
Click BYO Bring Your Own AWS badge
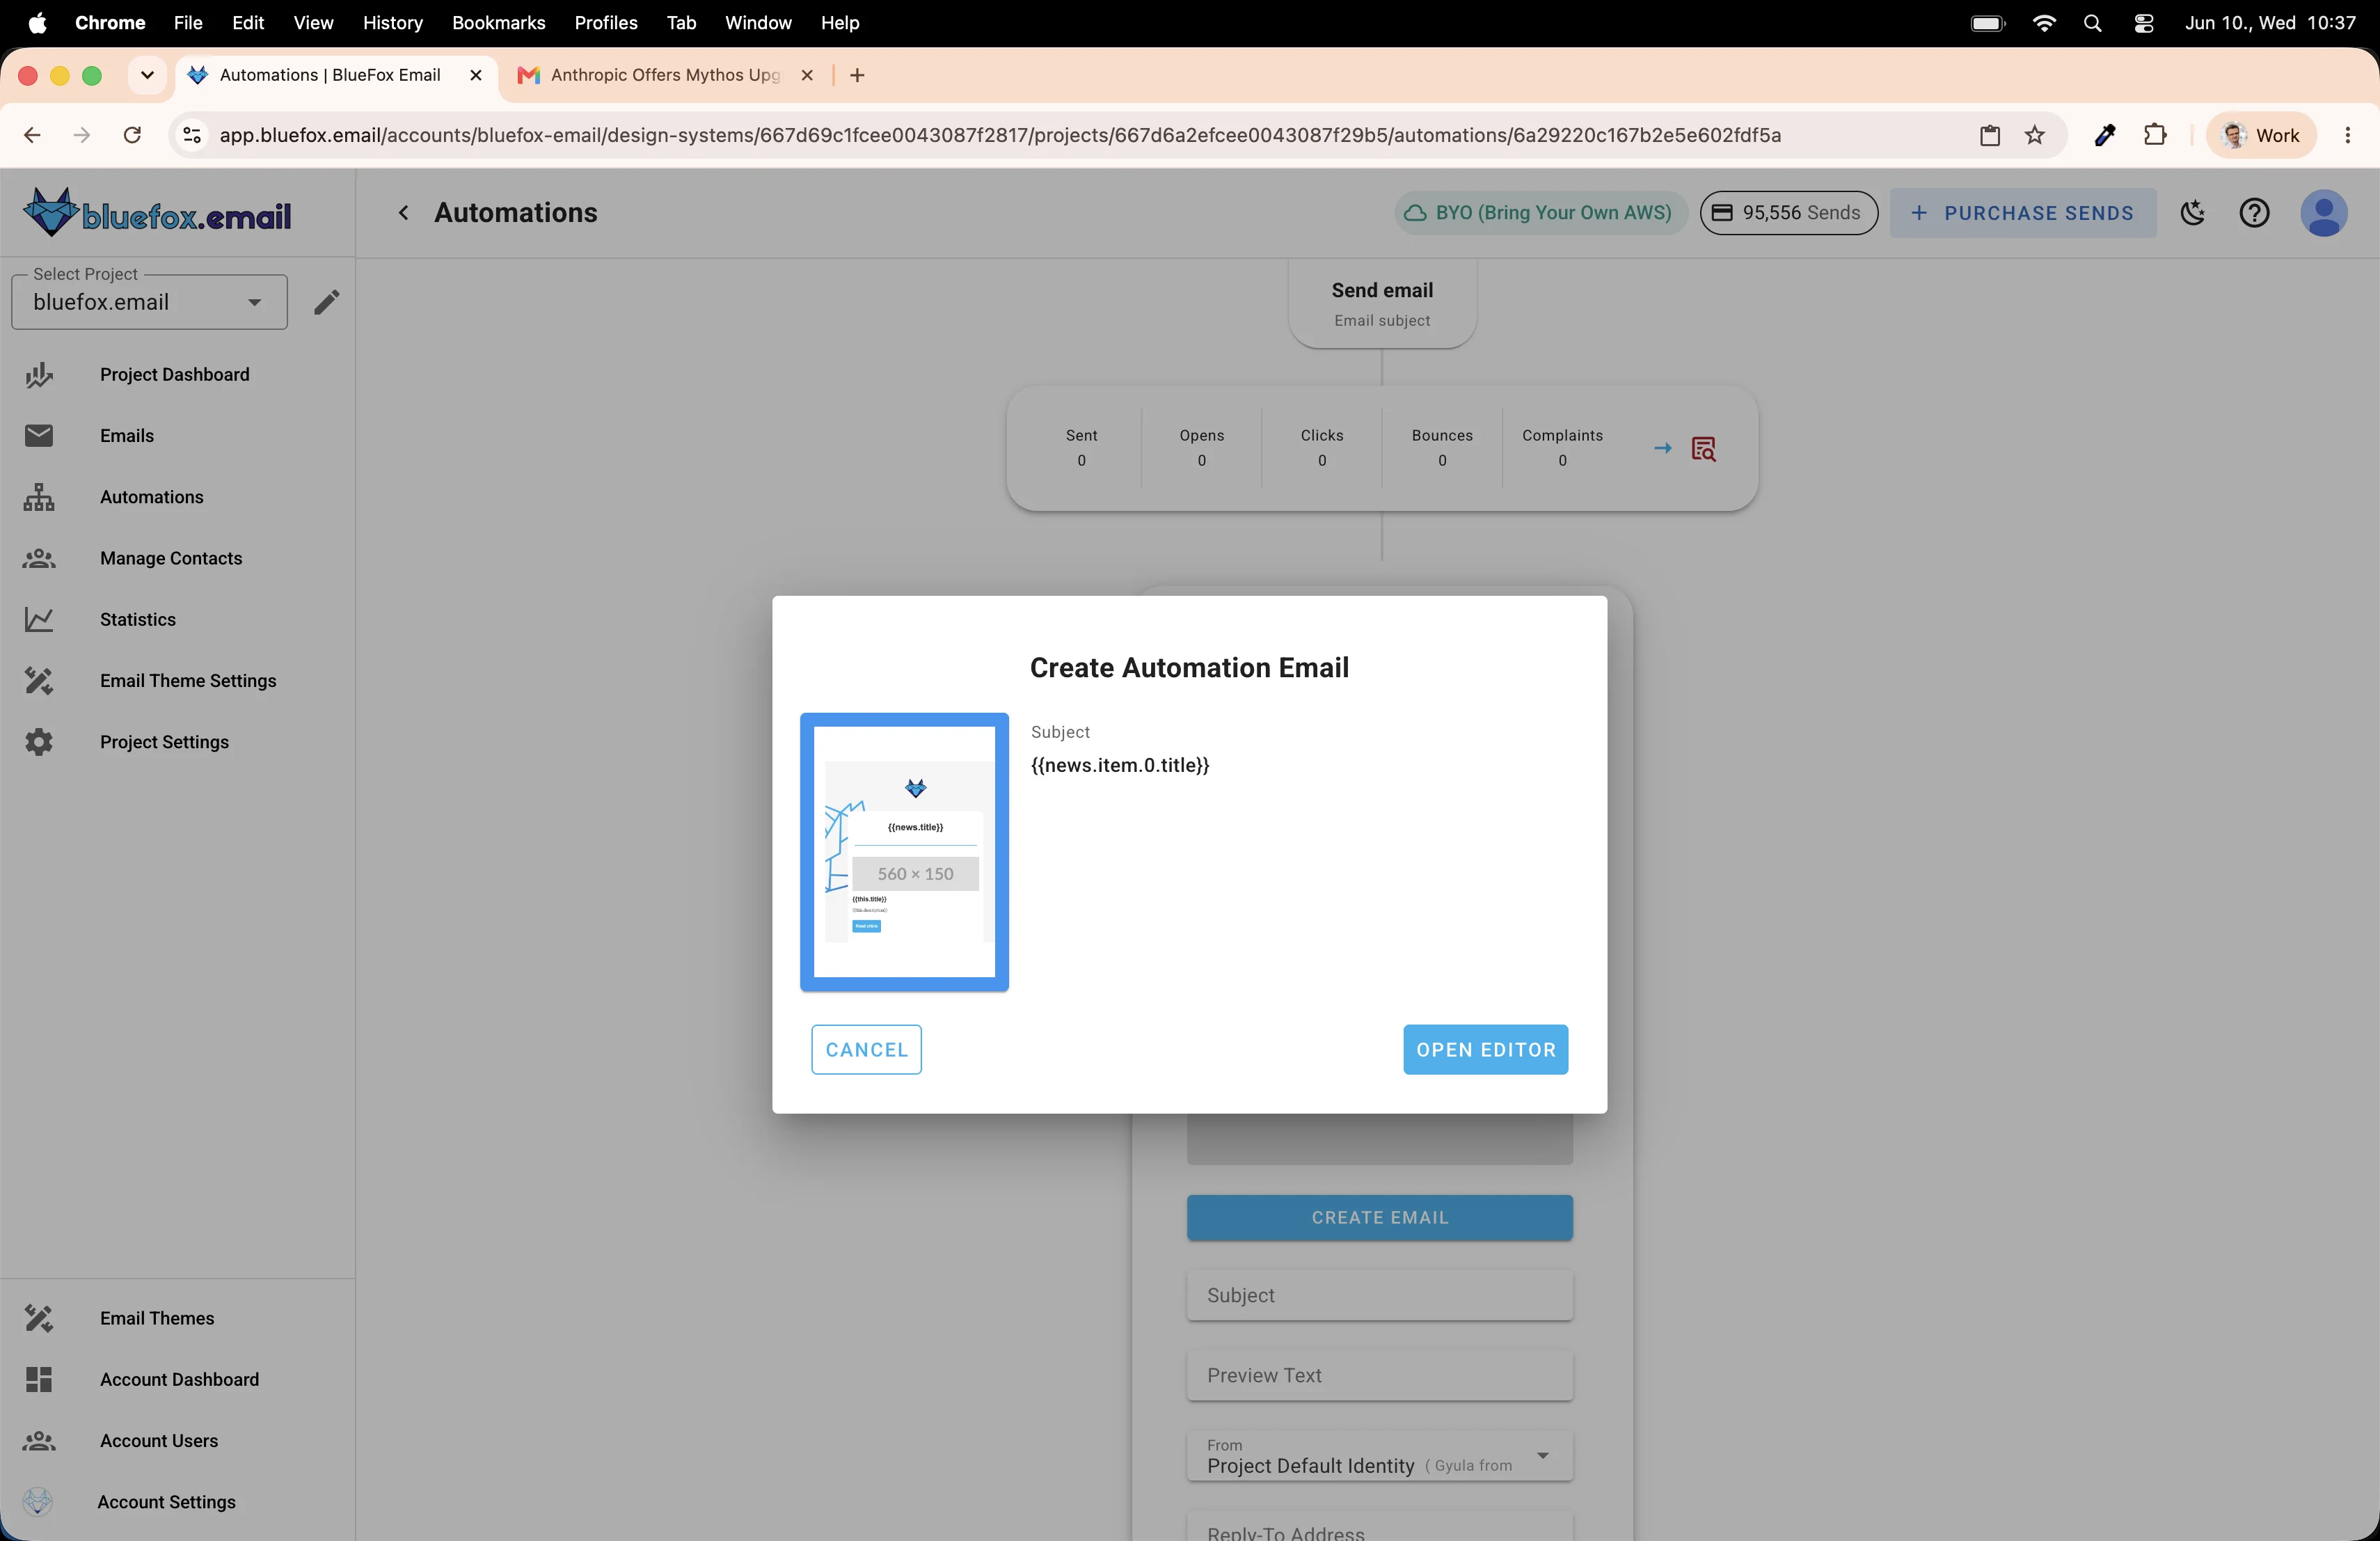[x=1540, y=212]
